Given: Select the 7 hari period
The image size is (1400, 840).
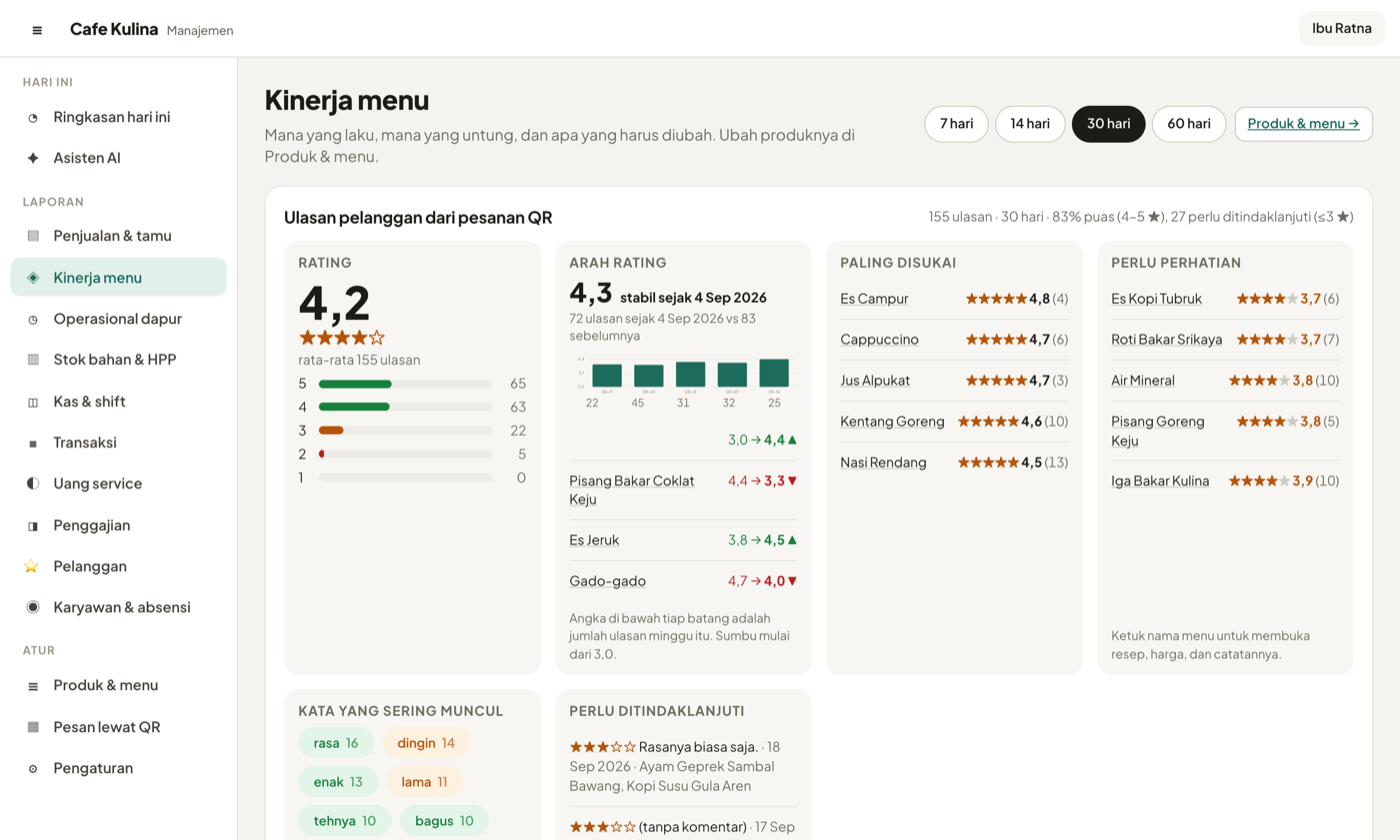Looking at the screenshot, I should pyautogui.click(x=957, y=124).
